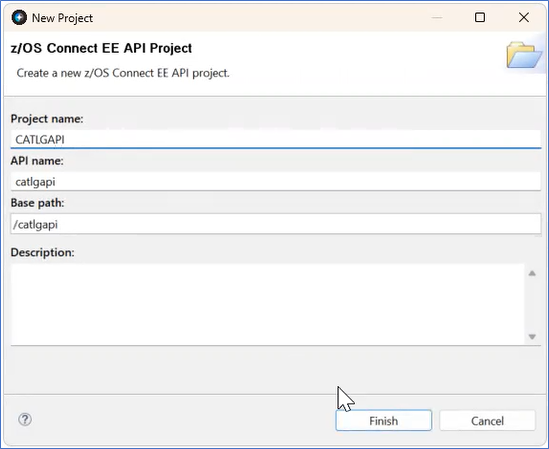549x449 pixels.
Task: Click the "z/OS Connect EE API Project" heading
Action: [101, 48]
